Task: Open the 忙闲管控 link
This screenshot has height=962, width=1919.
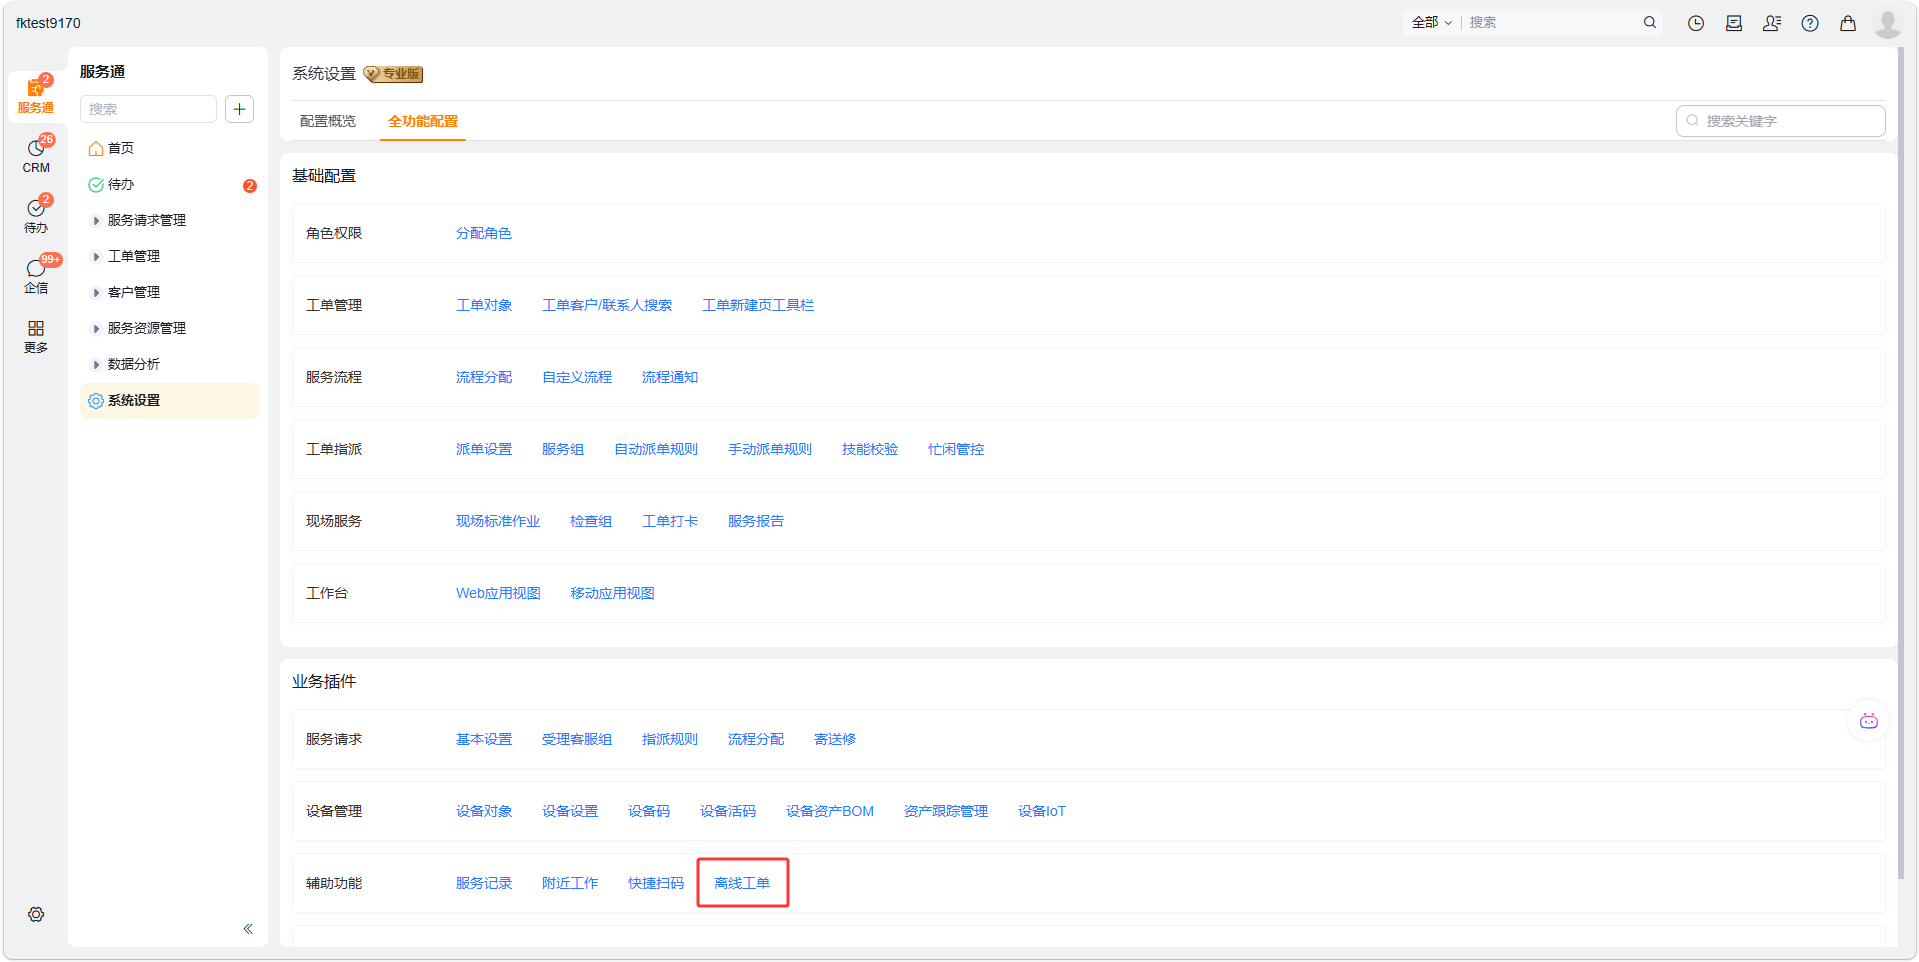Action: tap(956, 449)
